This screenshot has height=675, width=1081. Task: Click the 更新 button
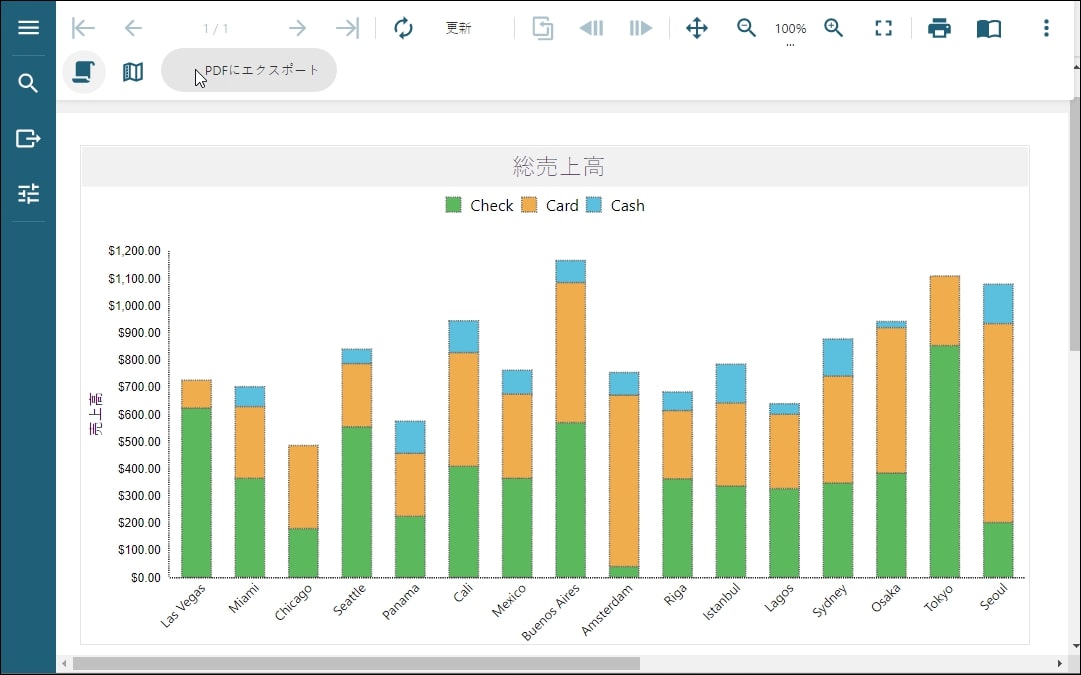tap(458, 28)
